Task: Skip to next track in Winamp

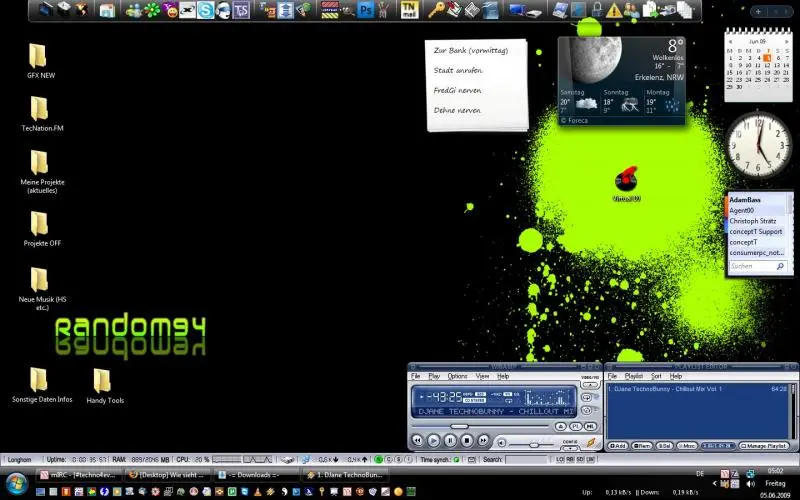Action: point(483,440)
